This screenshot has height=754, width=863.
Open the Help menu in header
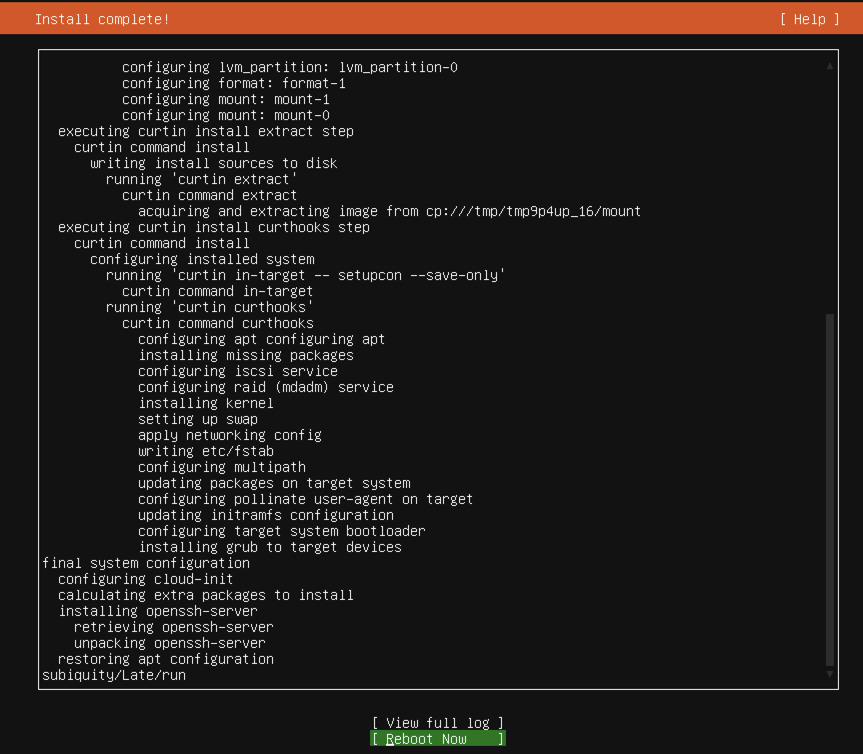point(810,19)
